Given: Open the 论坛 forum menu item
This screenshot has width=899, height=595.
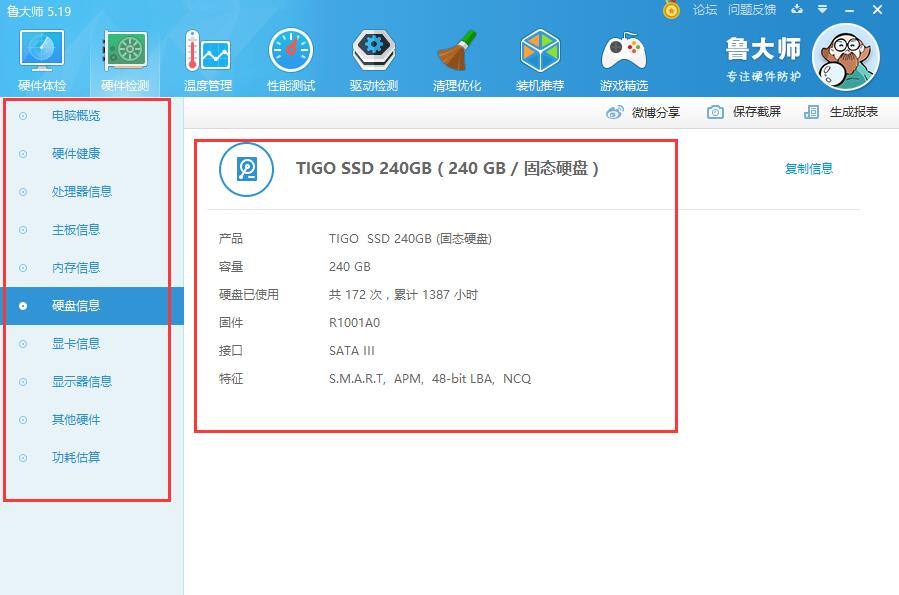Looking at the screenshot, I should [x=703, y=10].
